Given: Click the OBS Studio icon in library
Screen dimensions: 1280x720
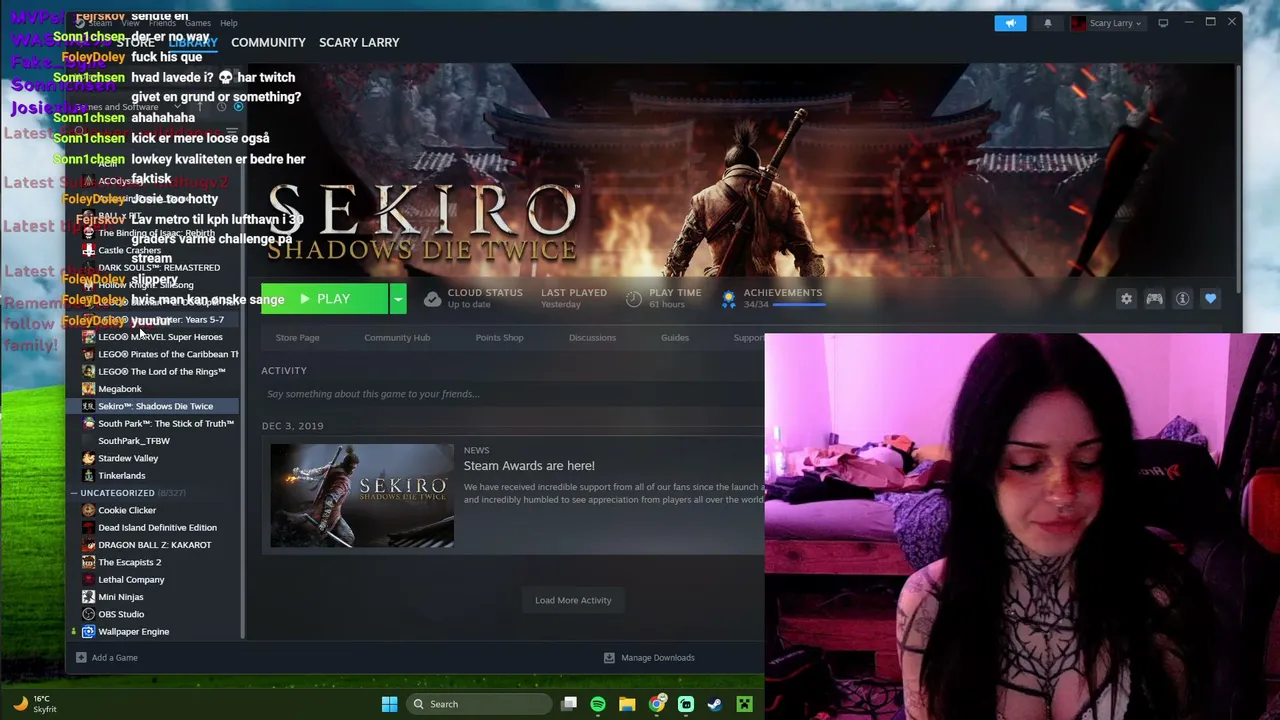Looking at the screenshot, I should (88, 614).
